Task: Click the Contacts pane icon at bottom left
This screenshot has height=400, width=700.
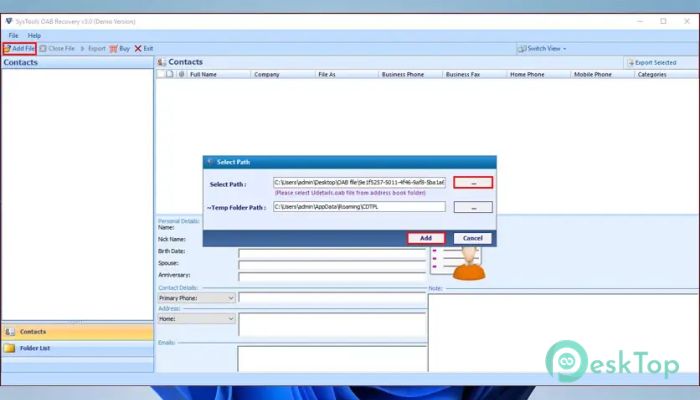Action: coord(9,332)
